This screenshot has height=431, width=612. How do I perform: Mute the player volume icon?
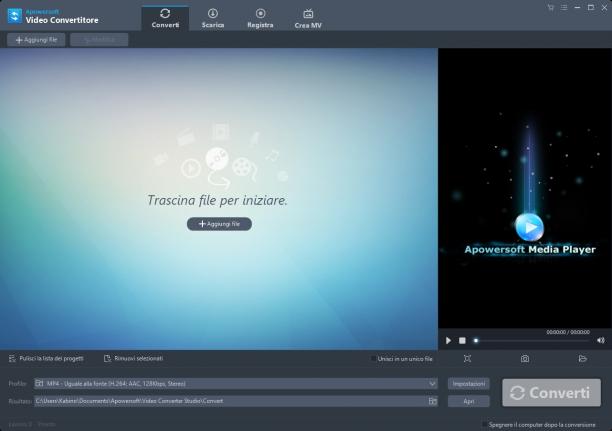(x=601, y=340)
